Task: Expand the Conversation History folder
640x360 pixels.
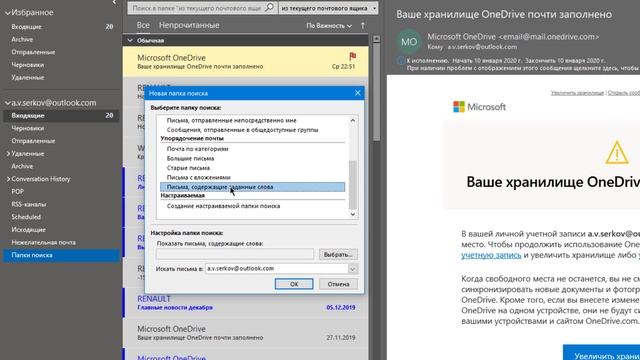Action: pyautogui.click(x=8, y=179)
